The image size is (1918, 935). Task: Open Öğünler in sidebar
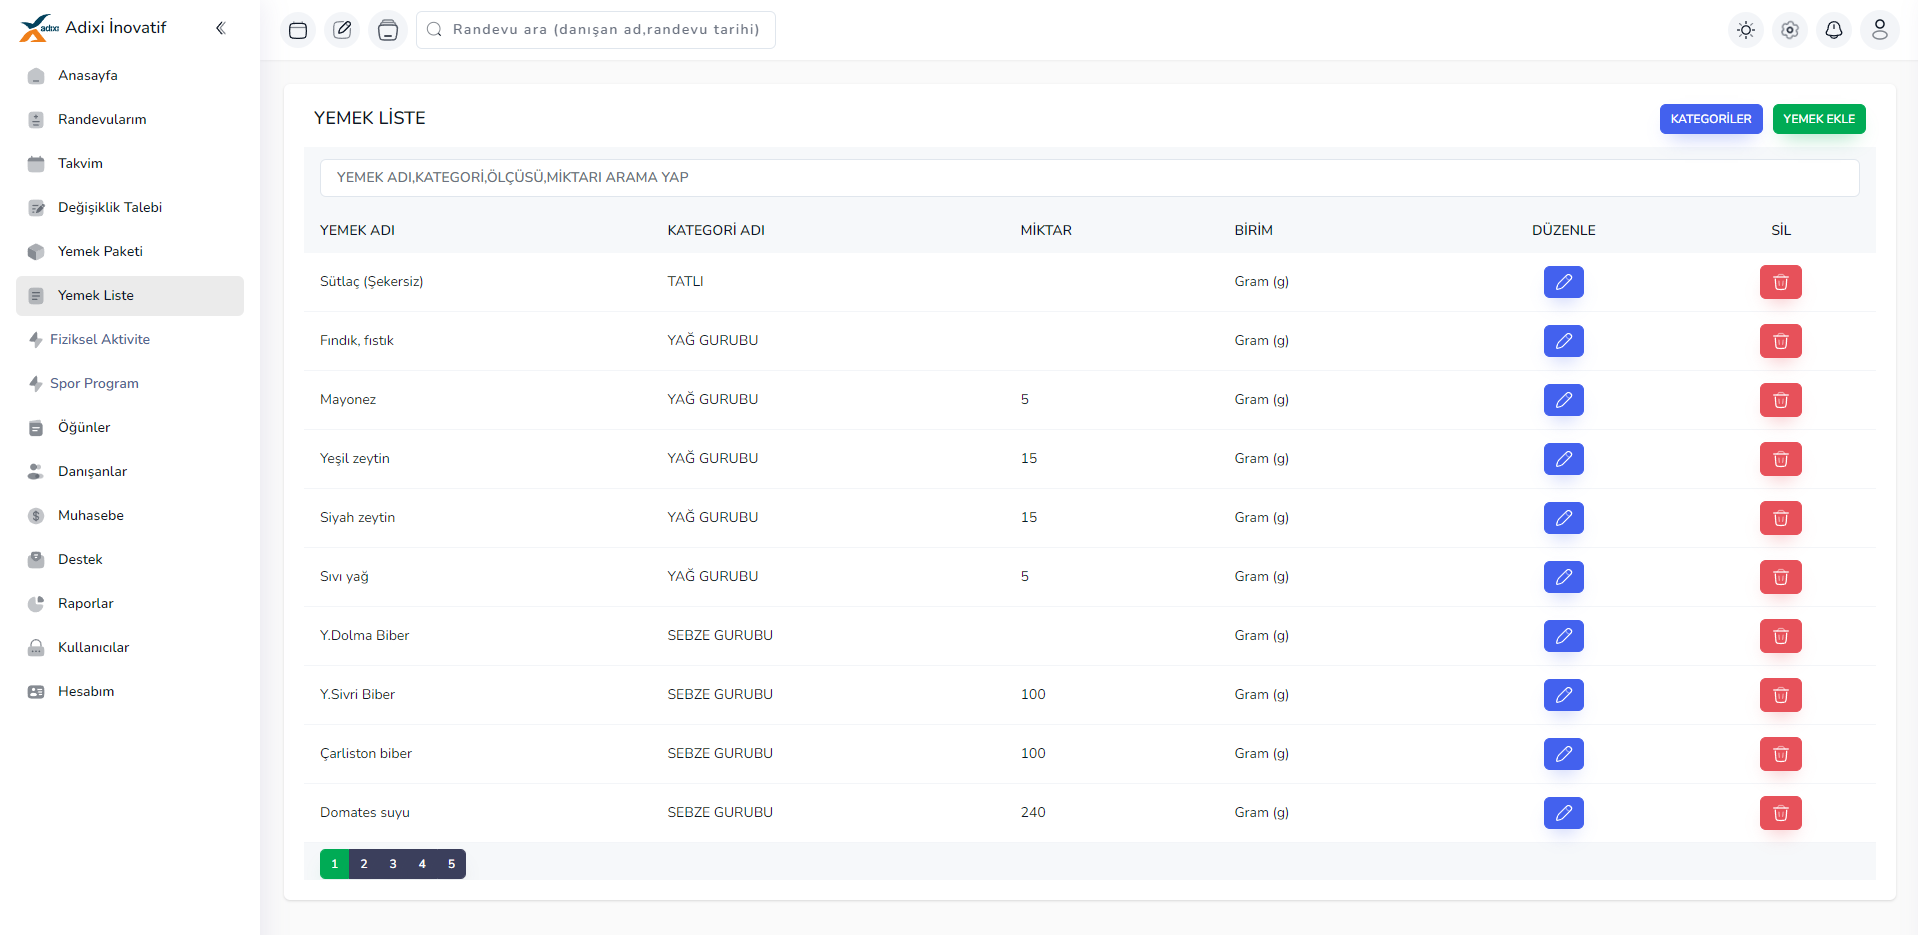point(130,428)
